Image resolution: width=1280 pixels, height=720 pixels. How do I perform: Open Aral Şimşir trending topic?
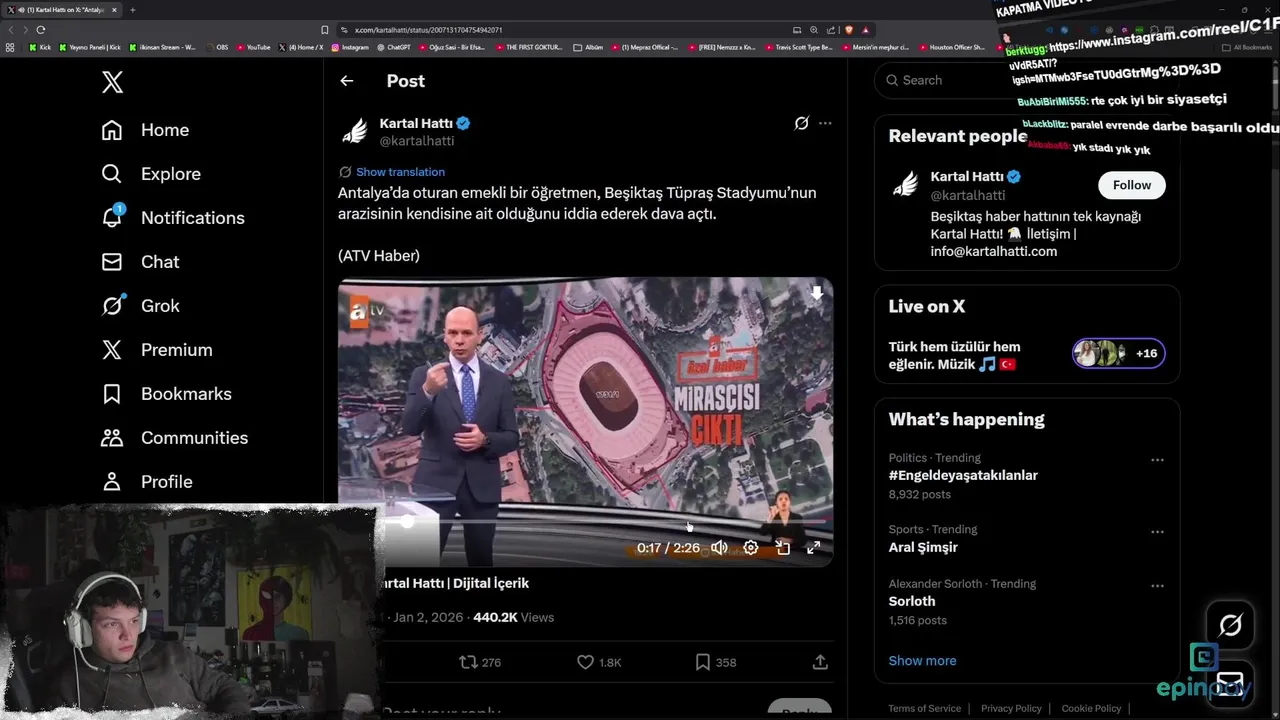[923, 547]
